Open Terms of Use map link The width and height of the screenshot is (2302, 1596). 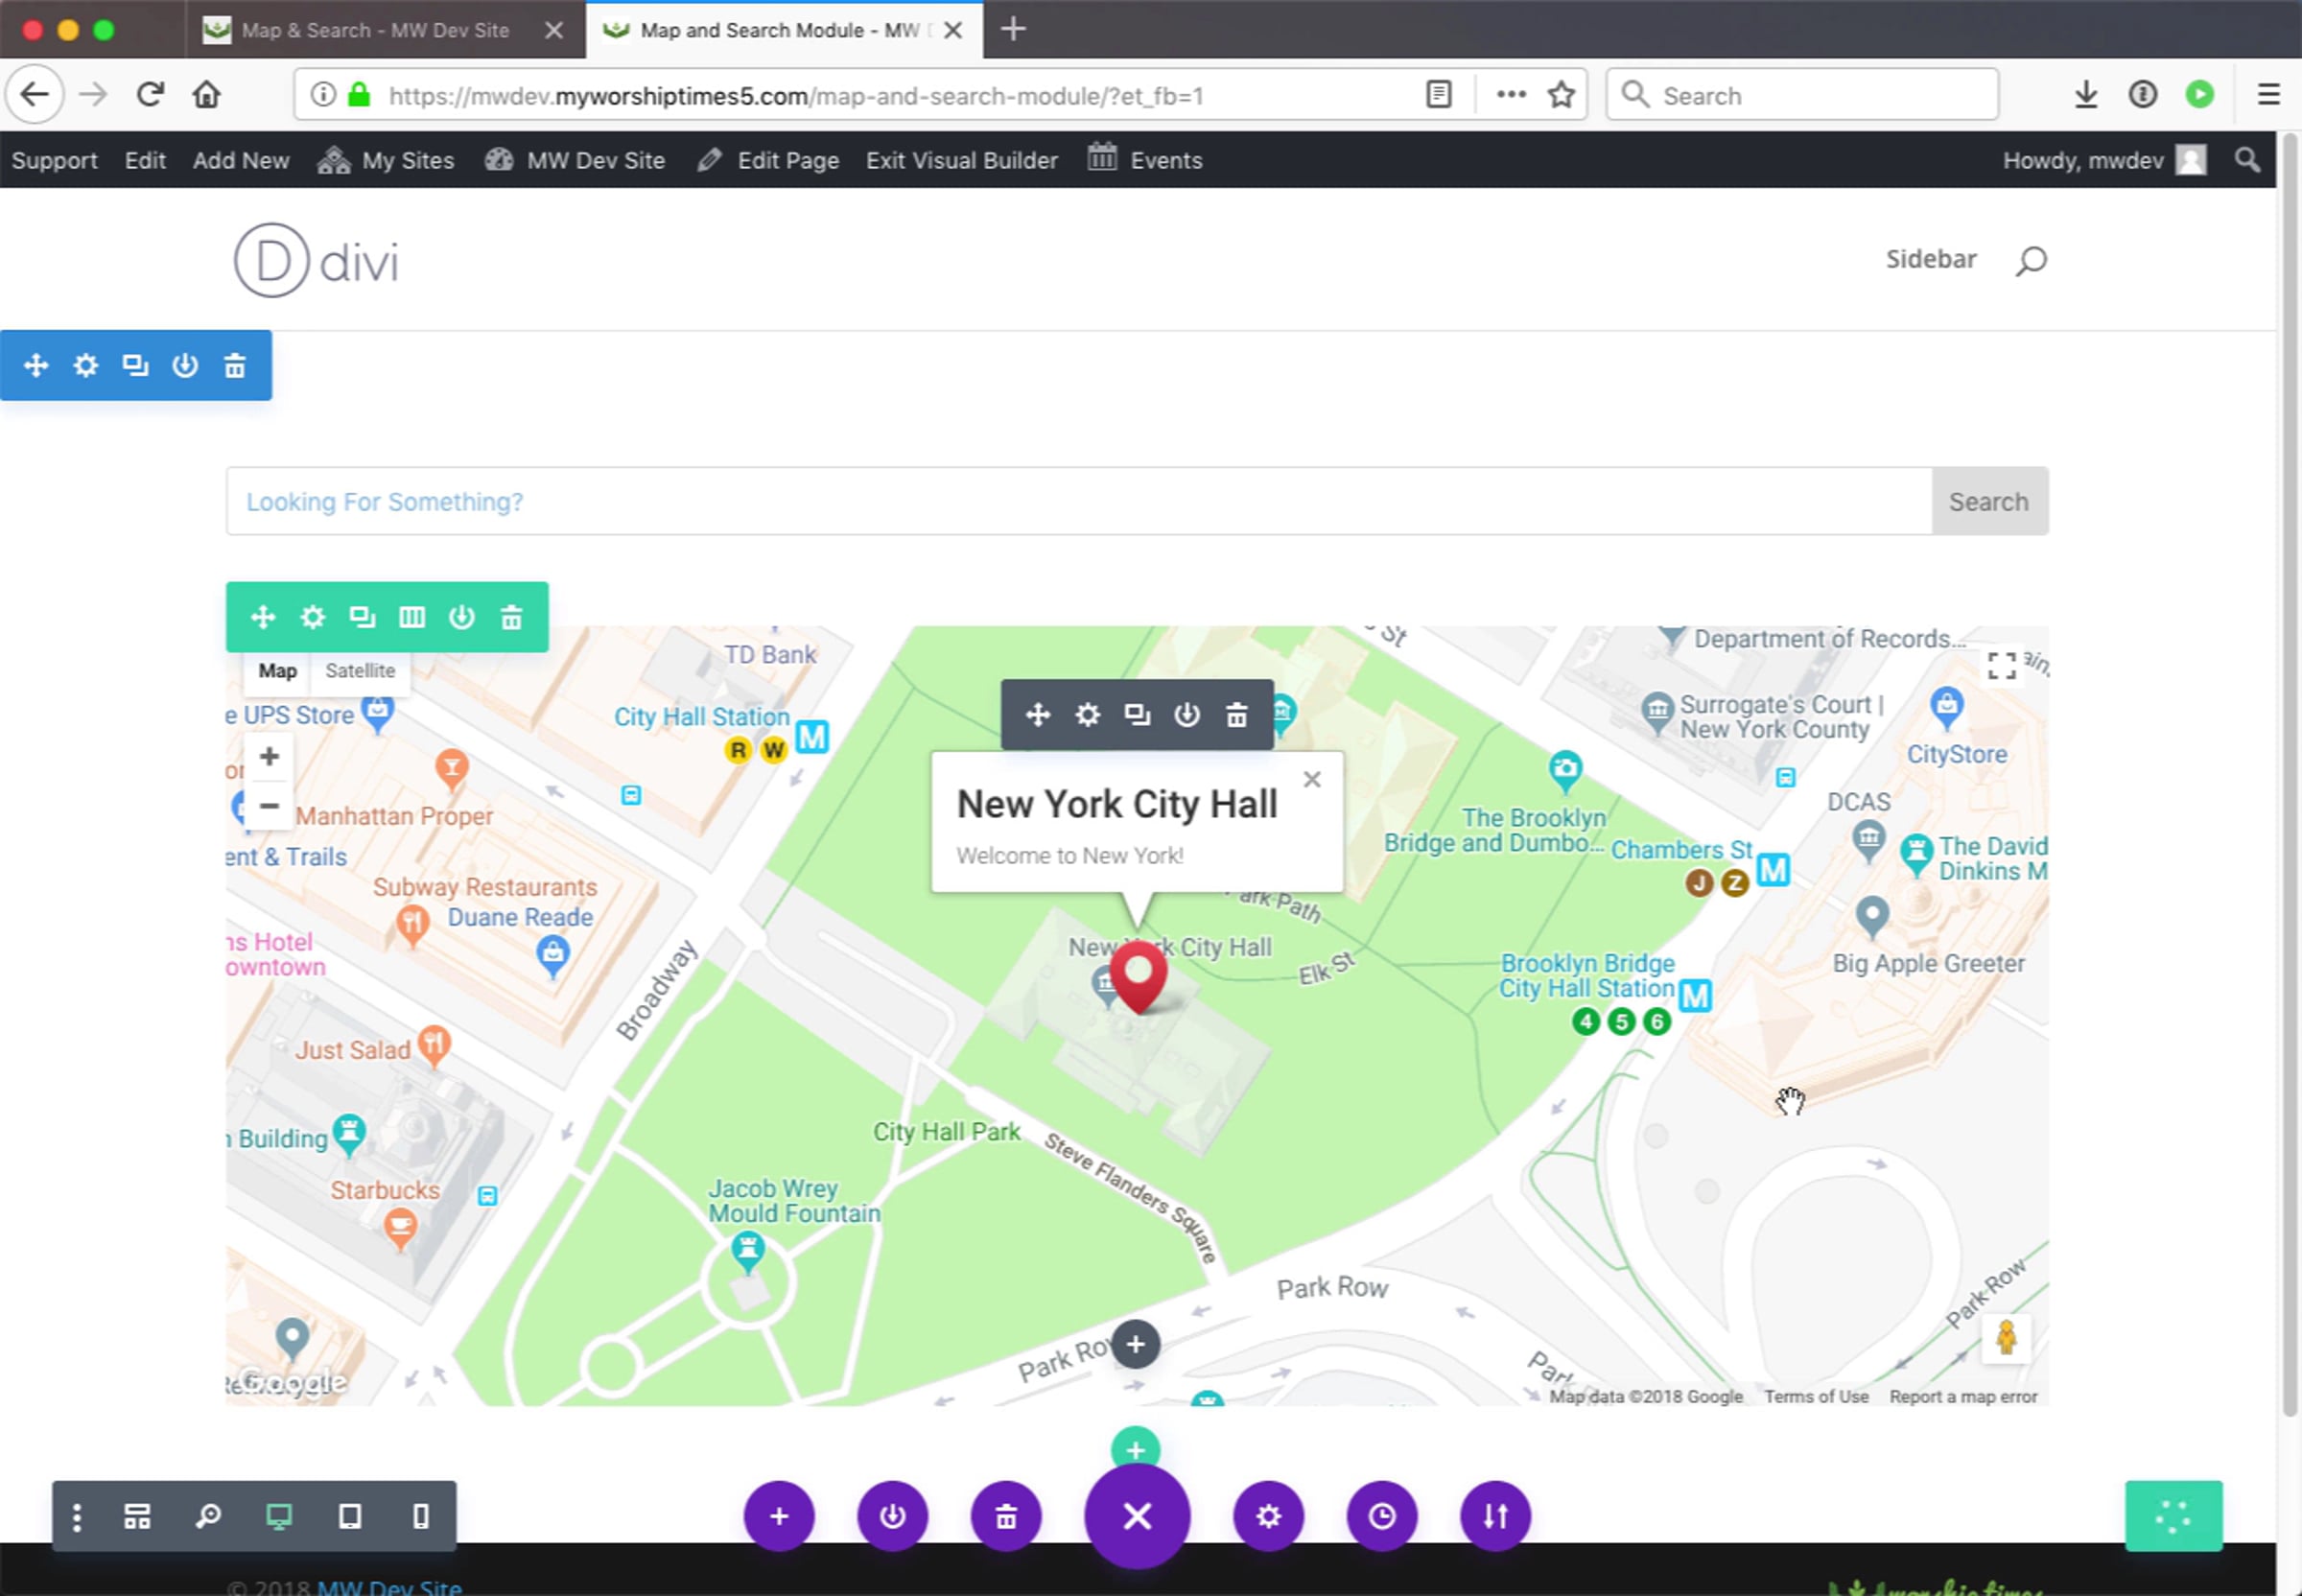click(x=1816, y=1397)
